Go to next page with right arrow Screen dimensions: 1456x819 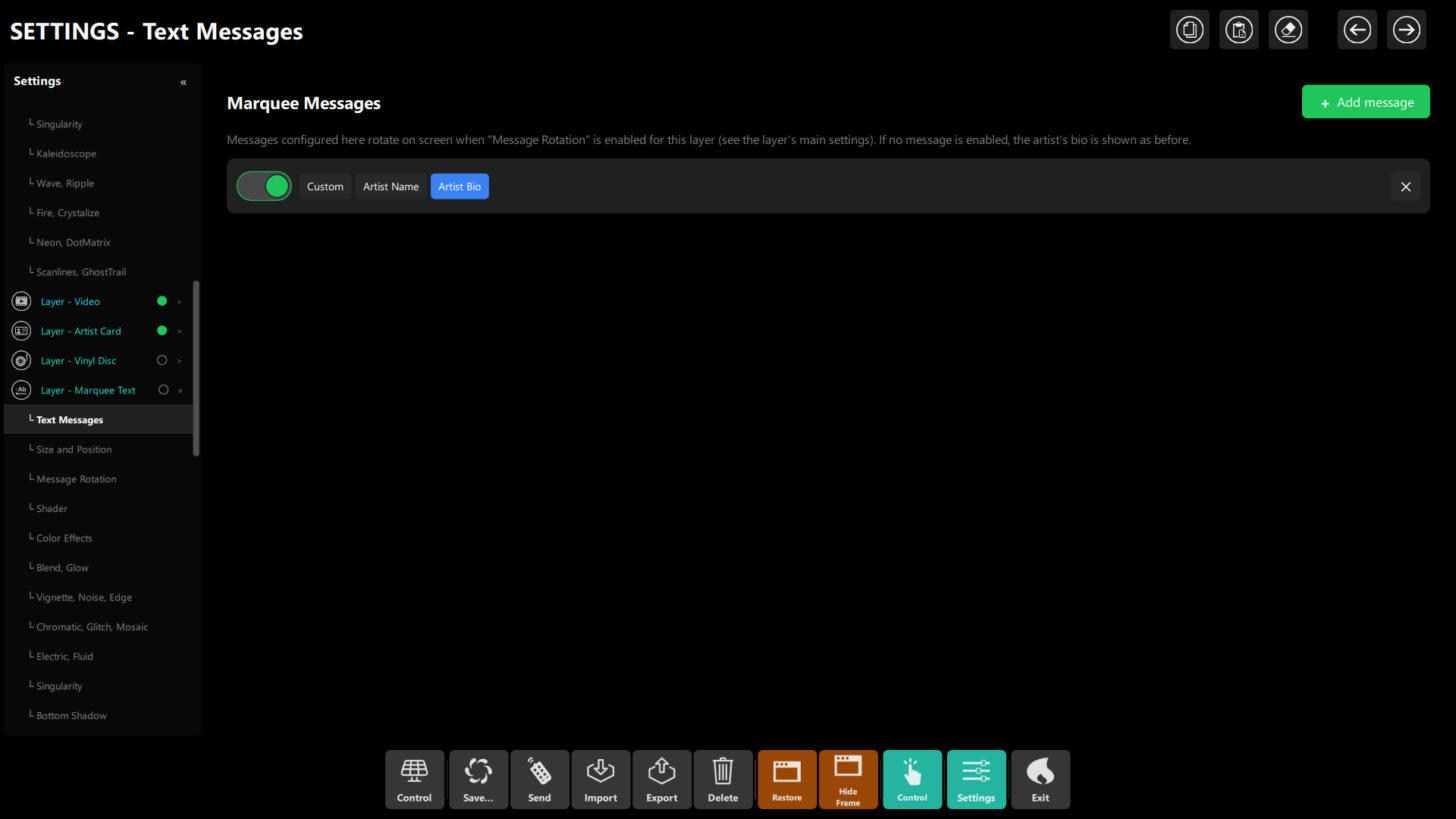click(1406, 30)
